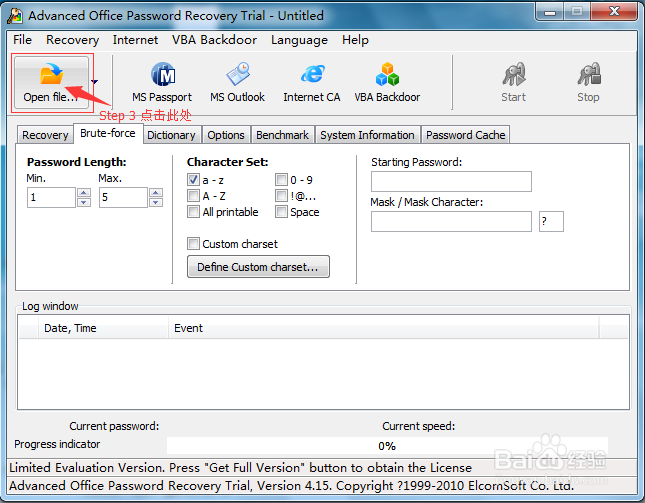Enable the All printable checkbox
This screenshot has height=503, width=645.
tap(193, 212)
